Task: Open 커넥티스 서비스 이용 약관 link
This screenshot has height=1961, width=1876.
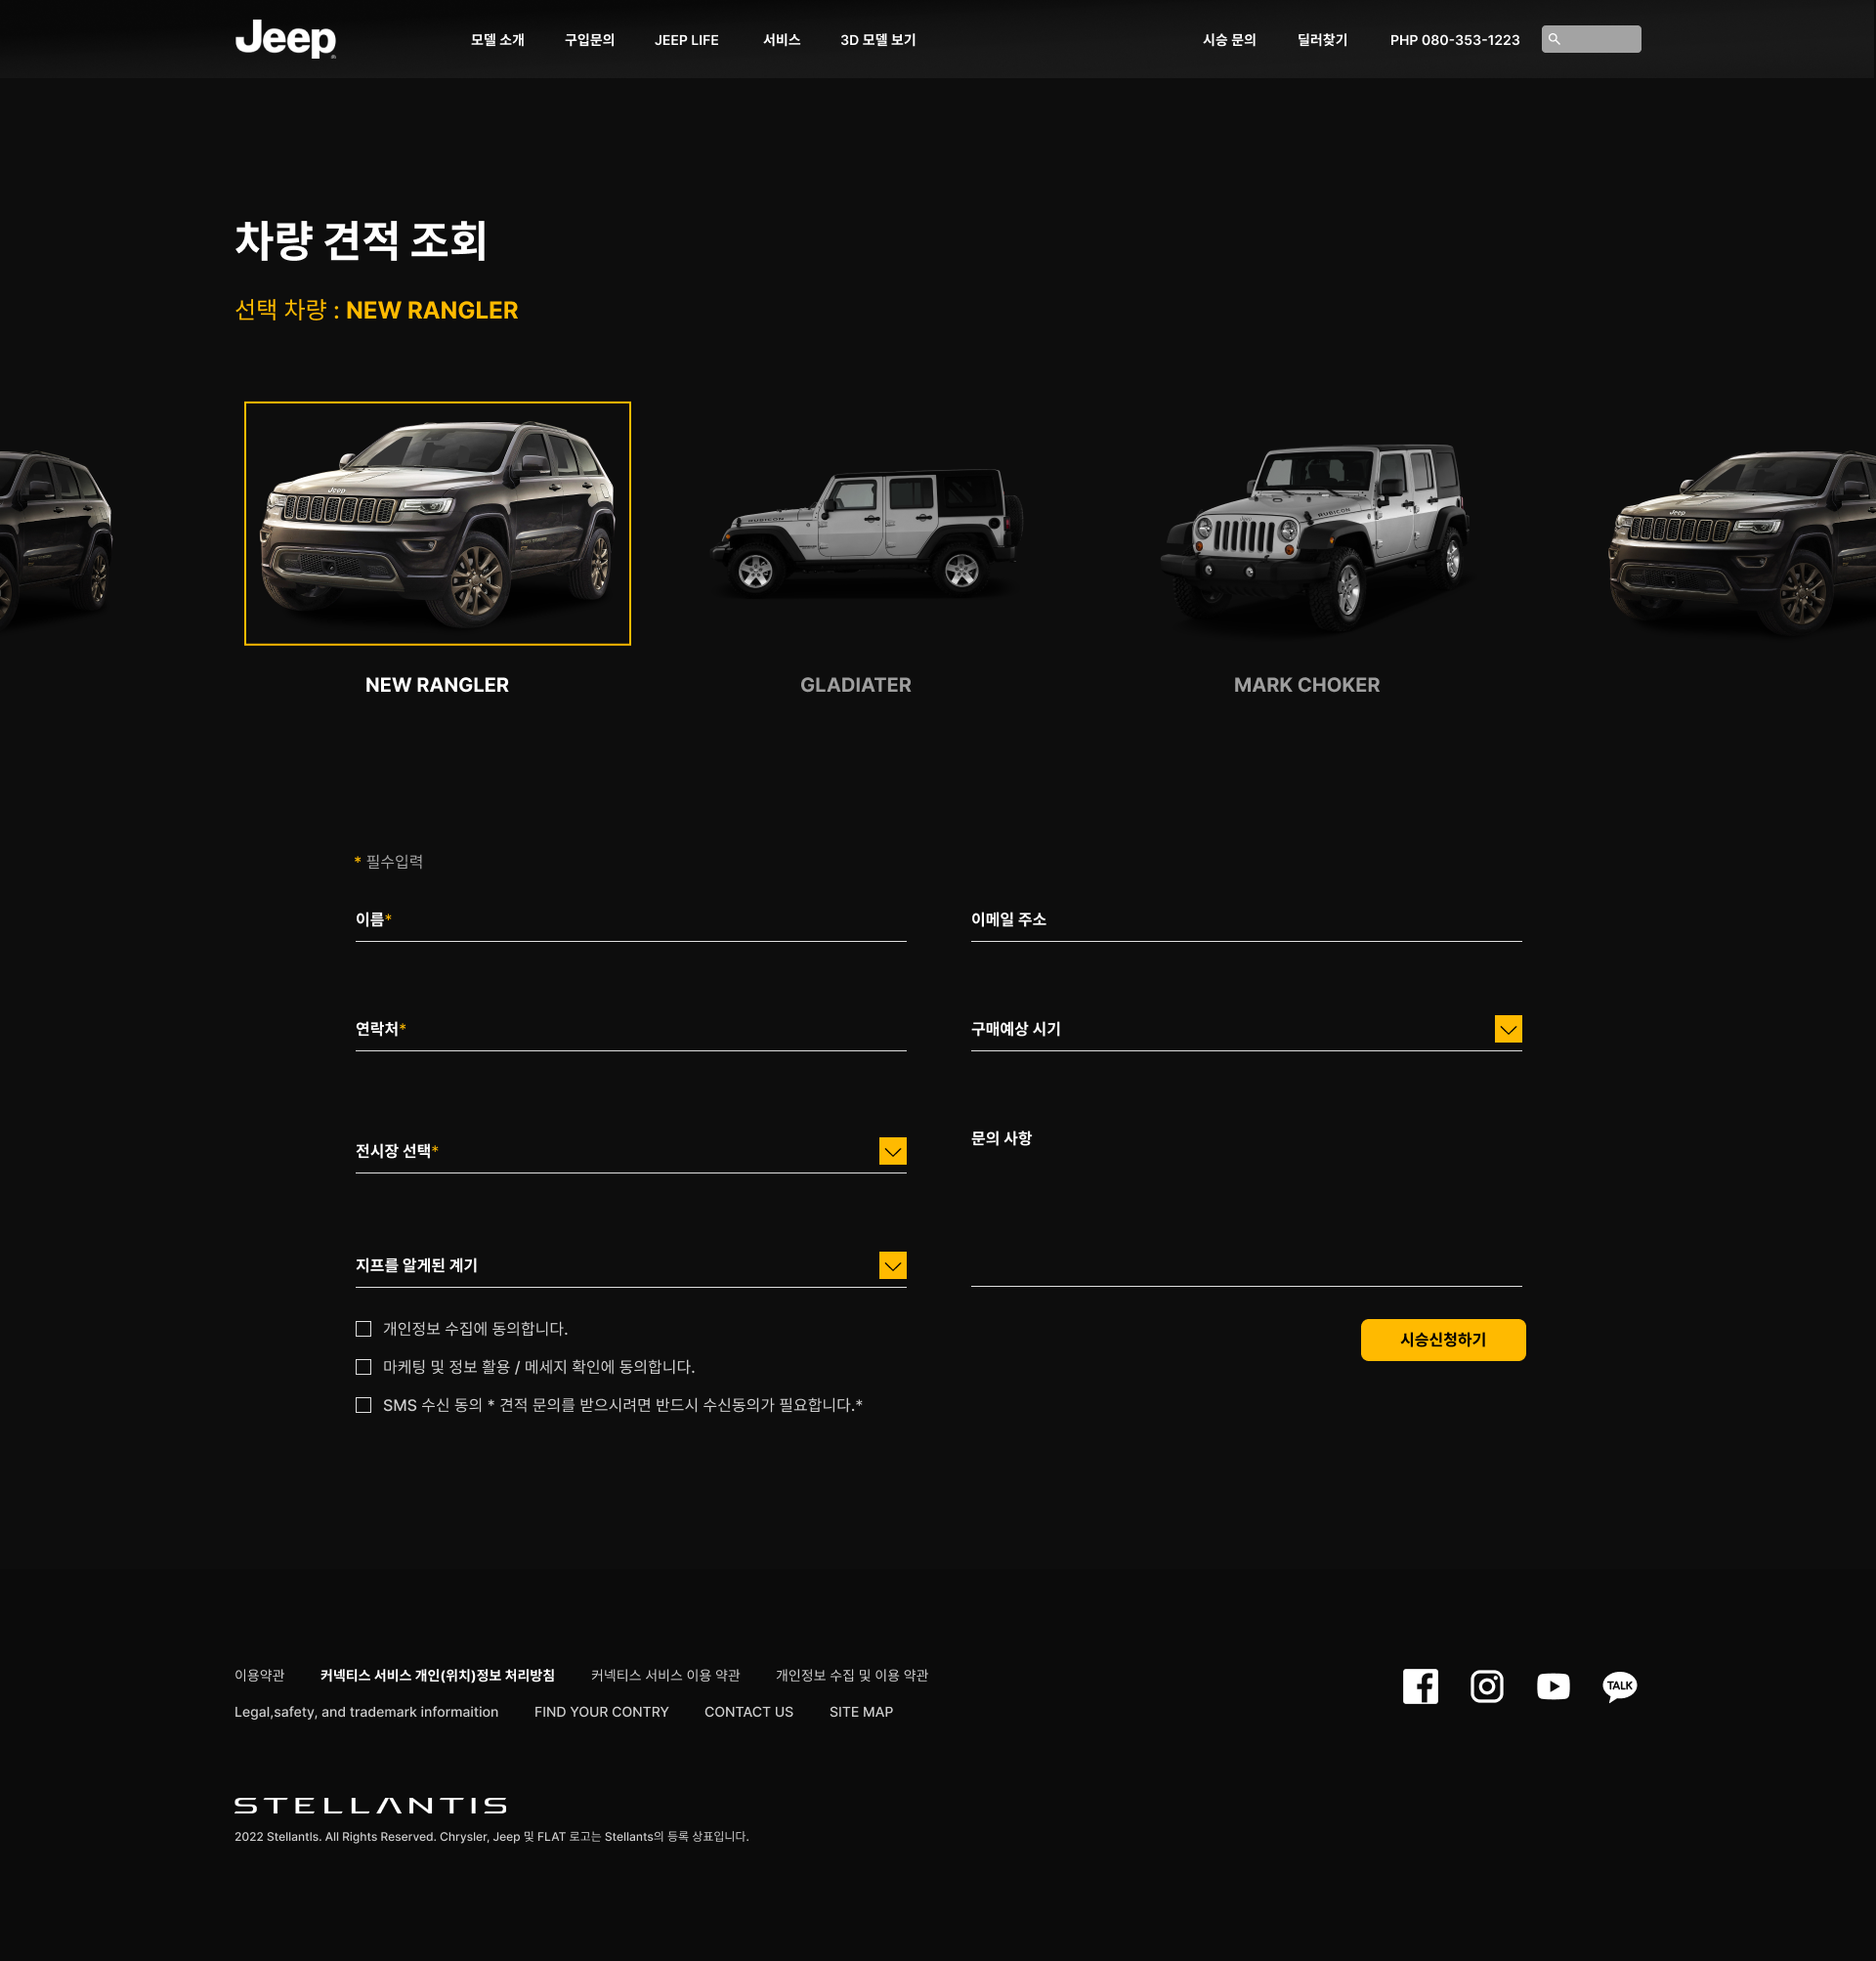Action: coord(665,1675)
